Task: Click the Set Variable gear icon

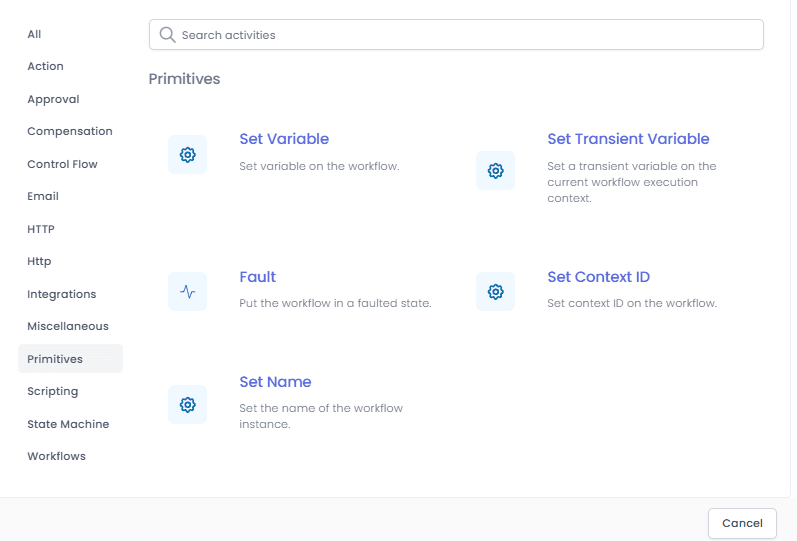Action: 188,155
